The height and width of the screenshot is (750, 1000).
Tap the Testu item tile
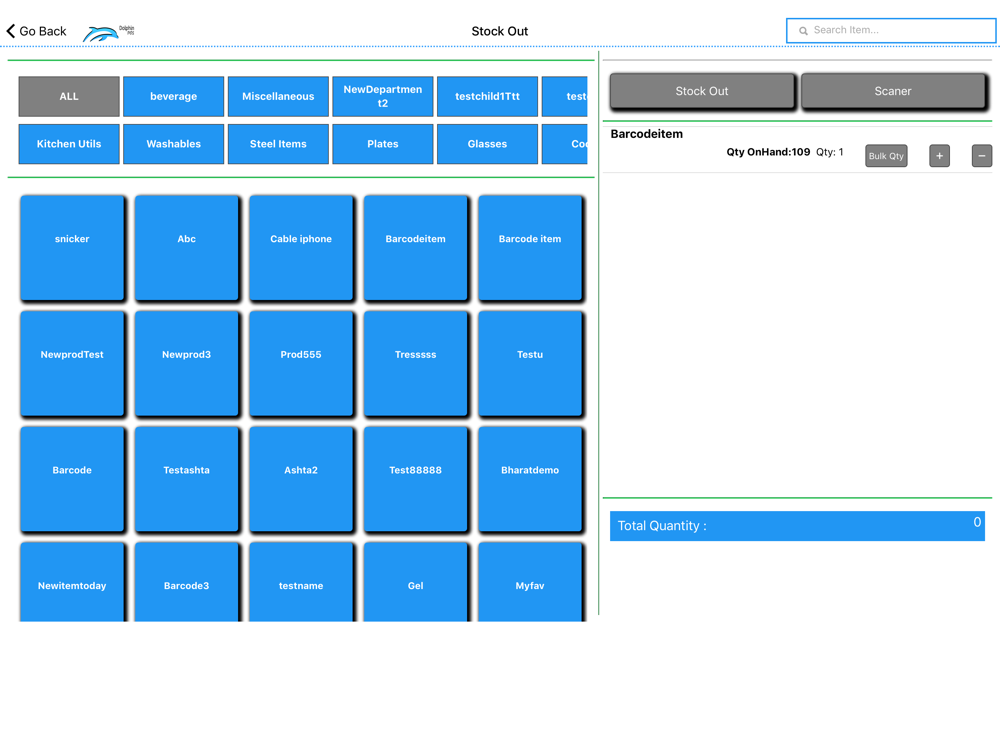click(530, 363)
